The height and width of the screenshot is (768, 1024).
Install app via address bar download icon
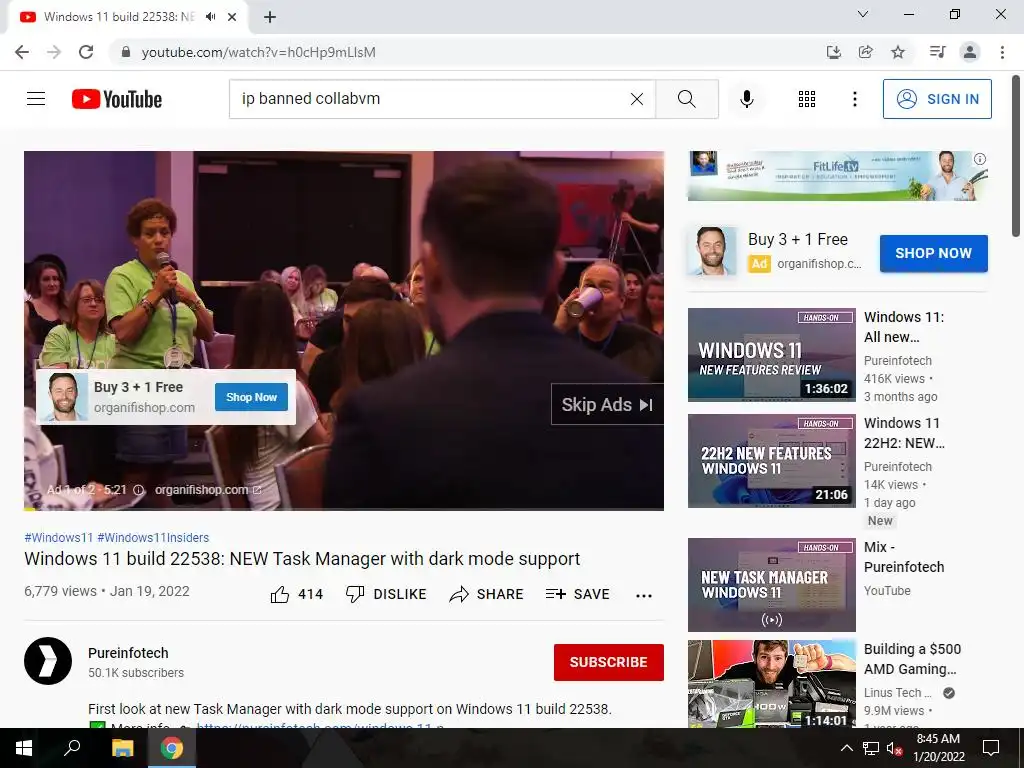(x=834, y=52)
